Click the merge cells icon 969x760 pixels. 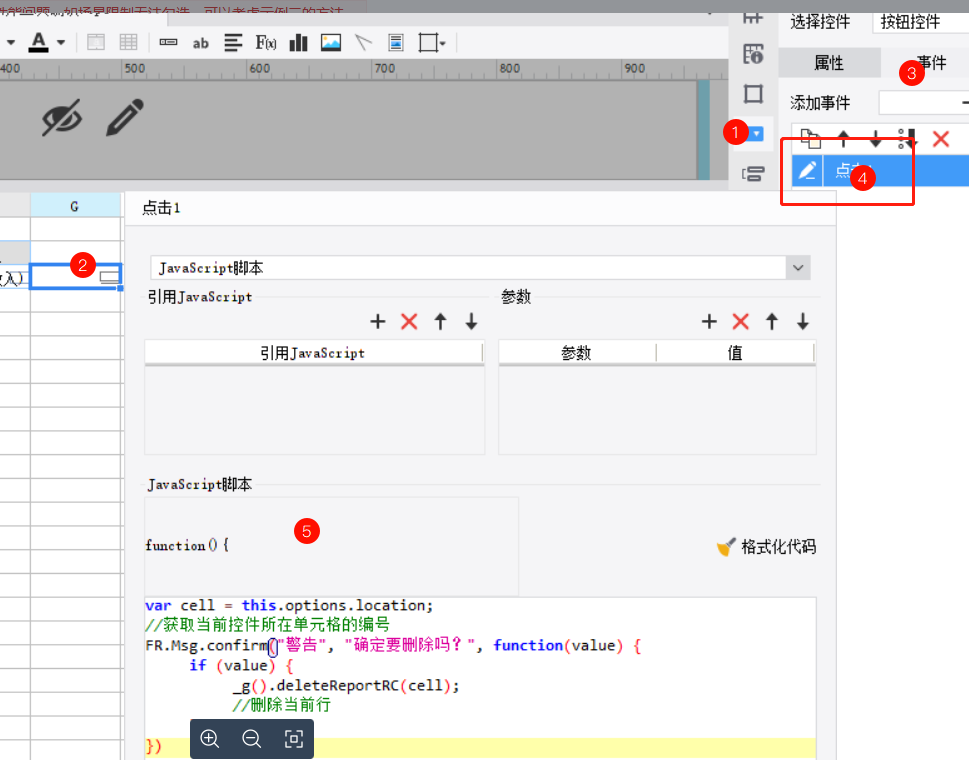(x=96, y=43)
